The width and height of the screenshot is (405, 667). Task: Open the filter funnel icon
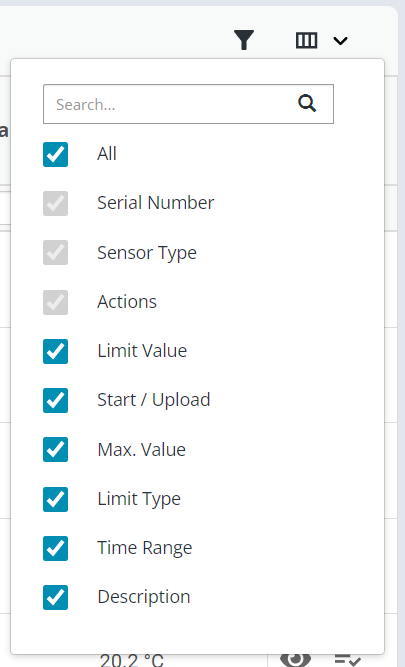[x=244, y=40]
